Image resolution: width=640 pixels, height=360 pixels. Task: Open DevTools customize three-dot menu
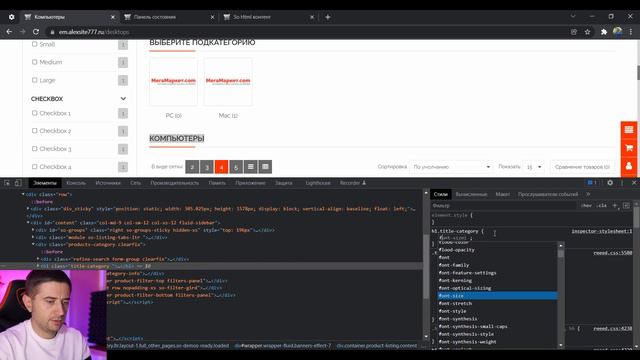click(x=622, y=183)
